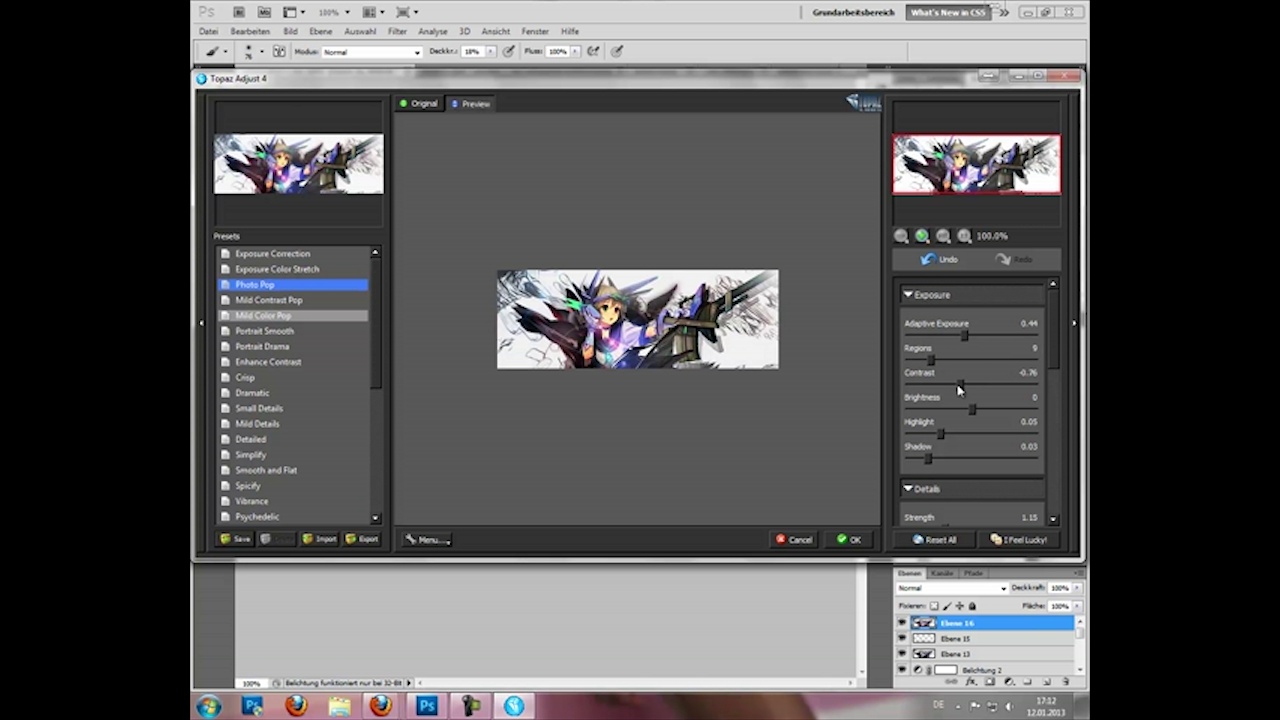Click the Windows Start orb
The image size is (1280, 720).
(209, 706)
